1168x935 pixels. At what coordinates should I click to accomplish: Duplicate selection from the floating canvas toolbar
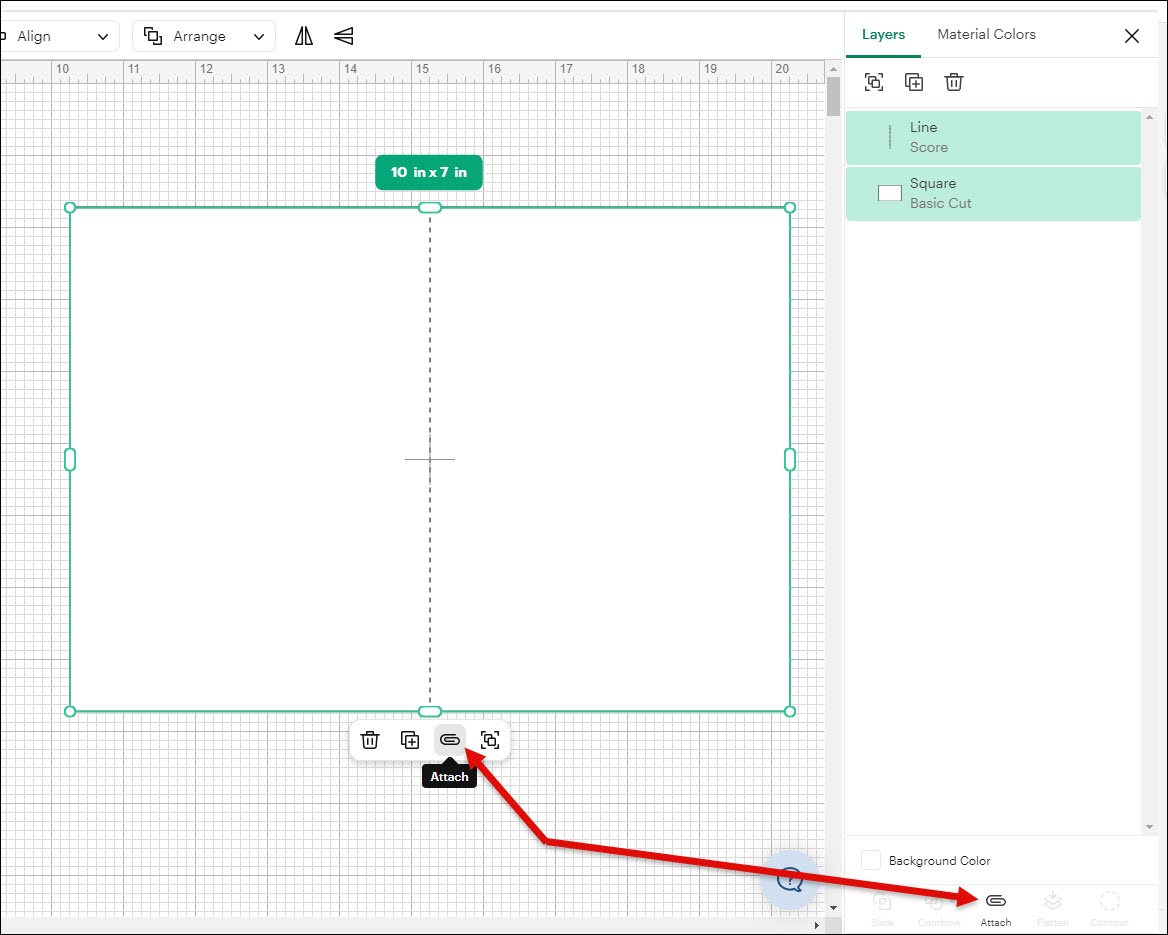(410, 740)
